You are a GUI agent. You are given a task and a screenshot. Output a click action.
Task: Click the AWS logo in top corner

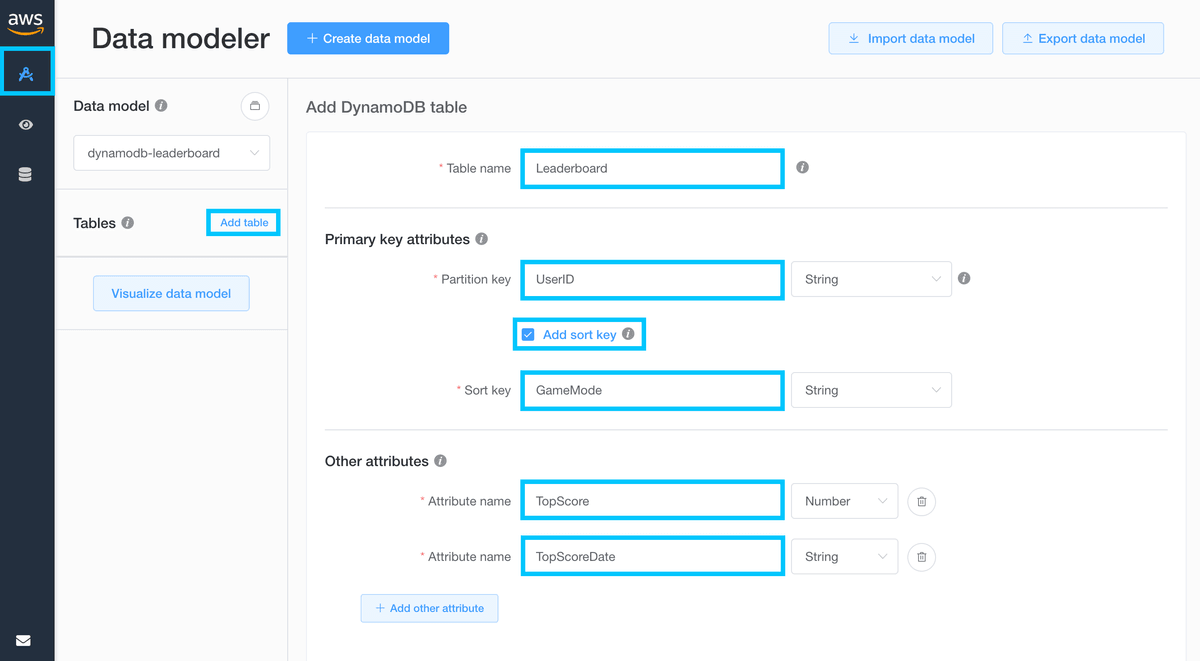(x=25, y=22)
